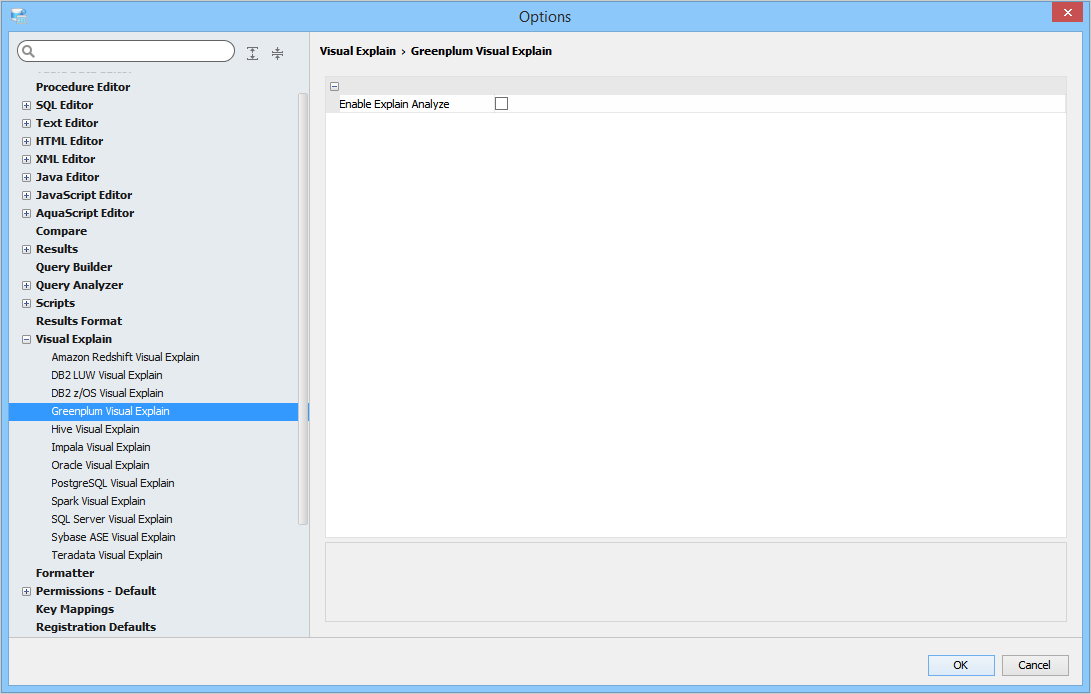This screenshot has width=1091, height=694.
Task: Click the SQL Editor tree label
Action: 64,105
